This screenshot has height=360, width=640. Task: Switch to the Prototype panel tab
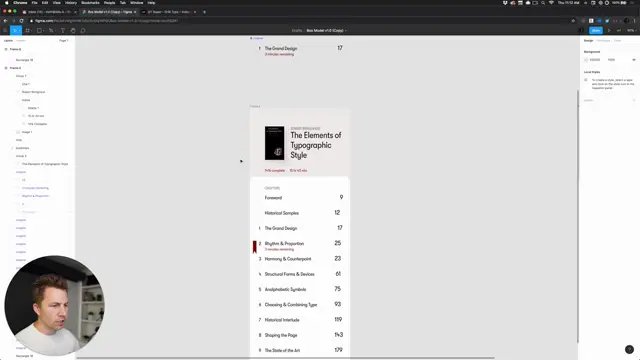tap(603, 41)
